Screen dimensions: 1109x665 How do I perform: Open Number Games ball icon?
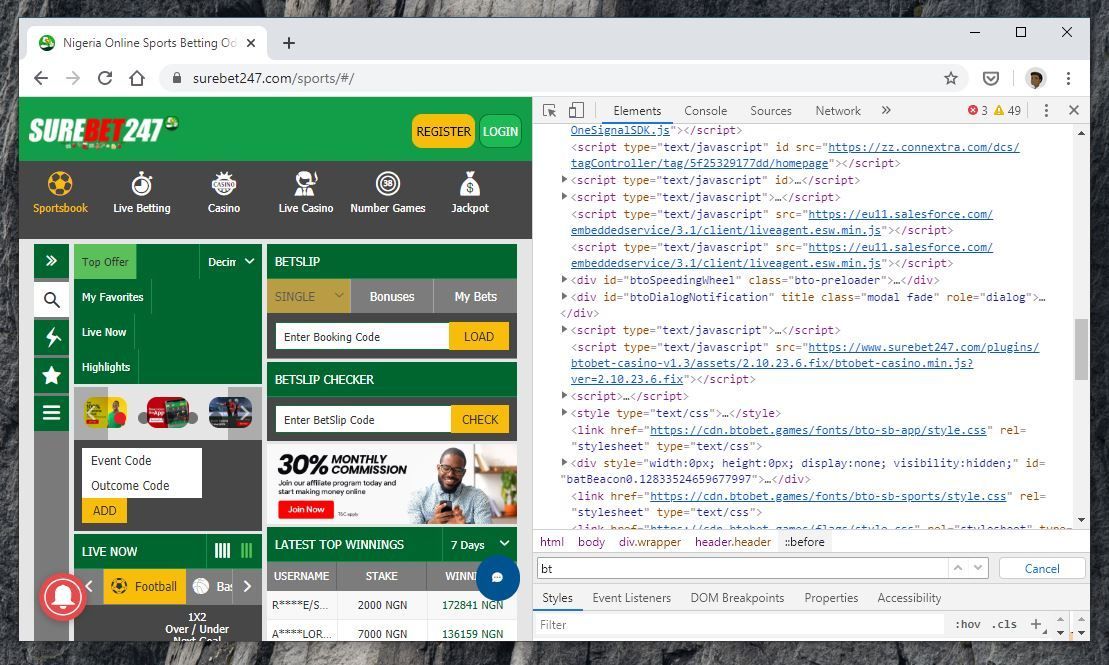click(x=388, y=184)
